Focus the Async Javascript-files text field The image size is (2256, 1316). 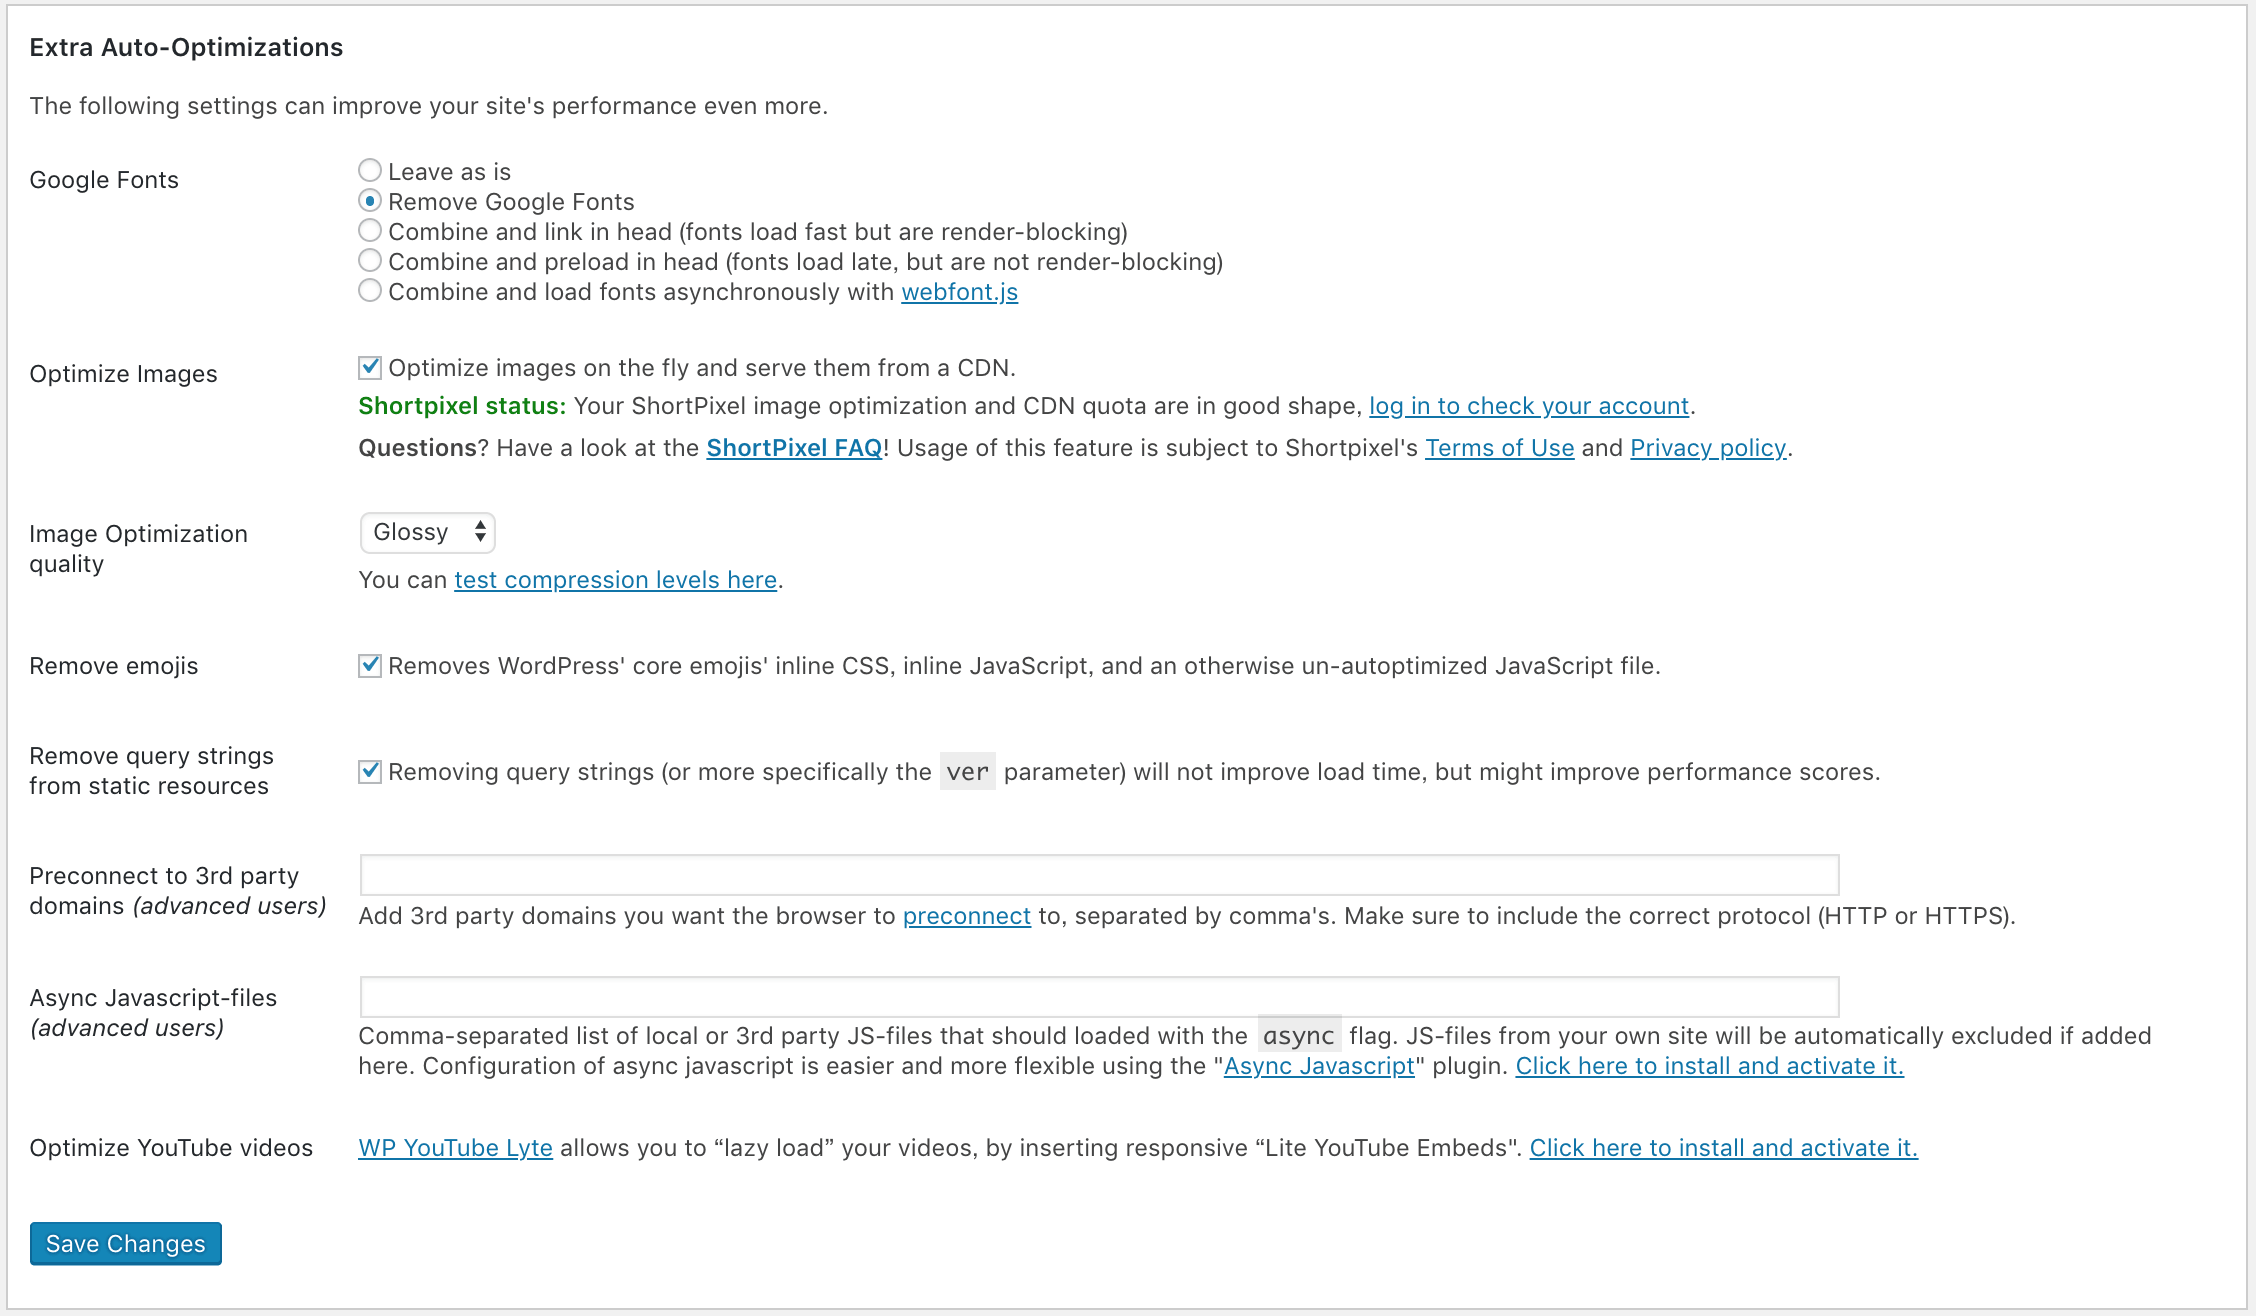point(1098,997)
